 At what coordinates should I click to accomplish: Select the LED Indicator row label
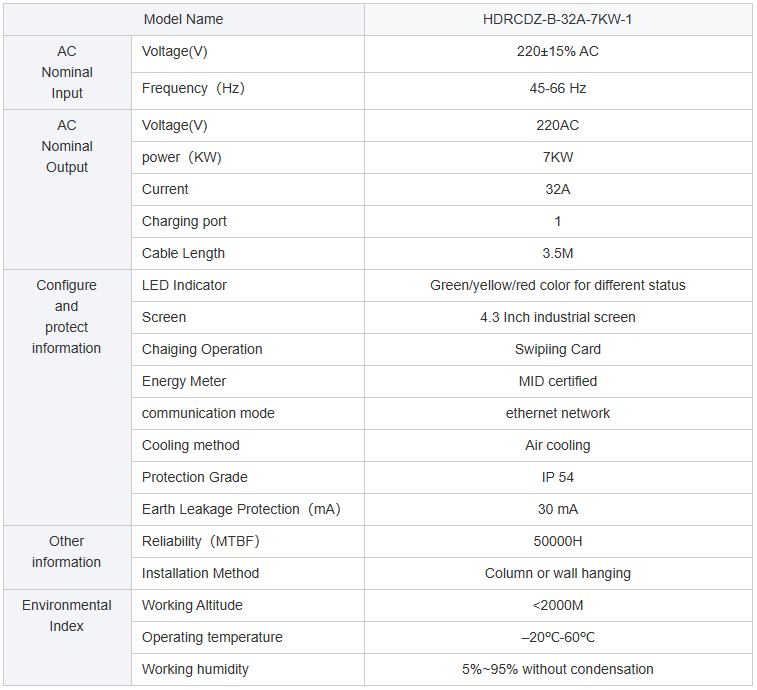(184, 285)
